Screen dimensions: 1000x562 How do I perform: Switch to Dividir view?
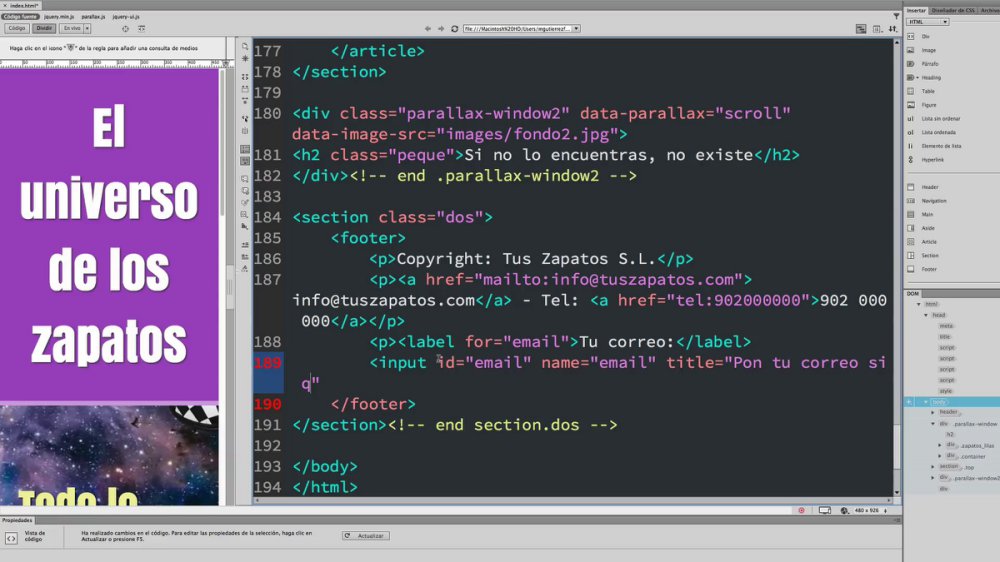[x=44, y=28]
